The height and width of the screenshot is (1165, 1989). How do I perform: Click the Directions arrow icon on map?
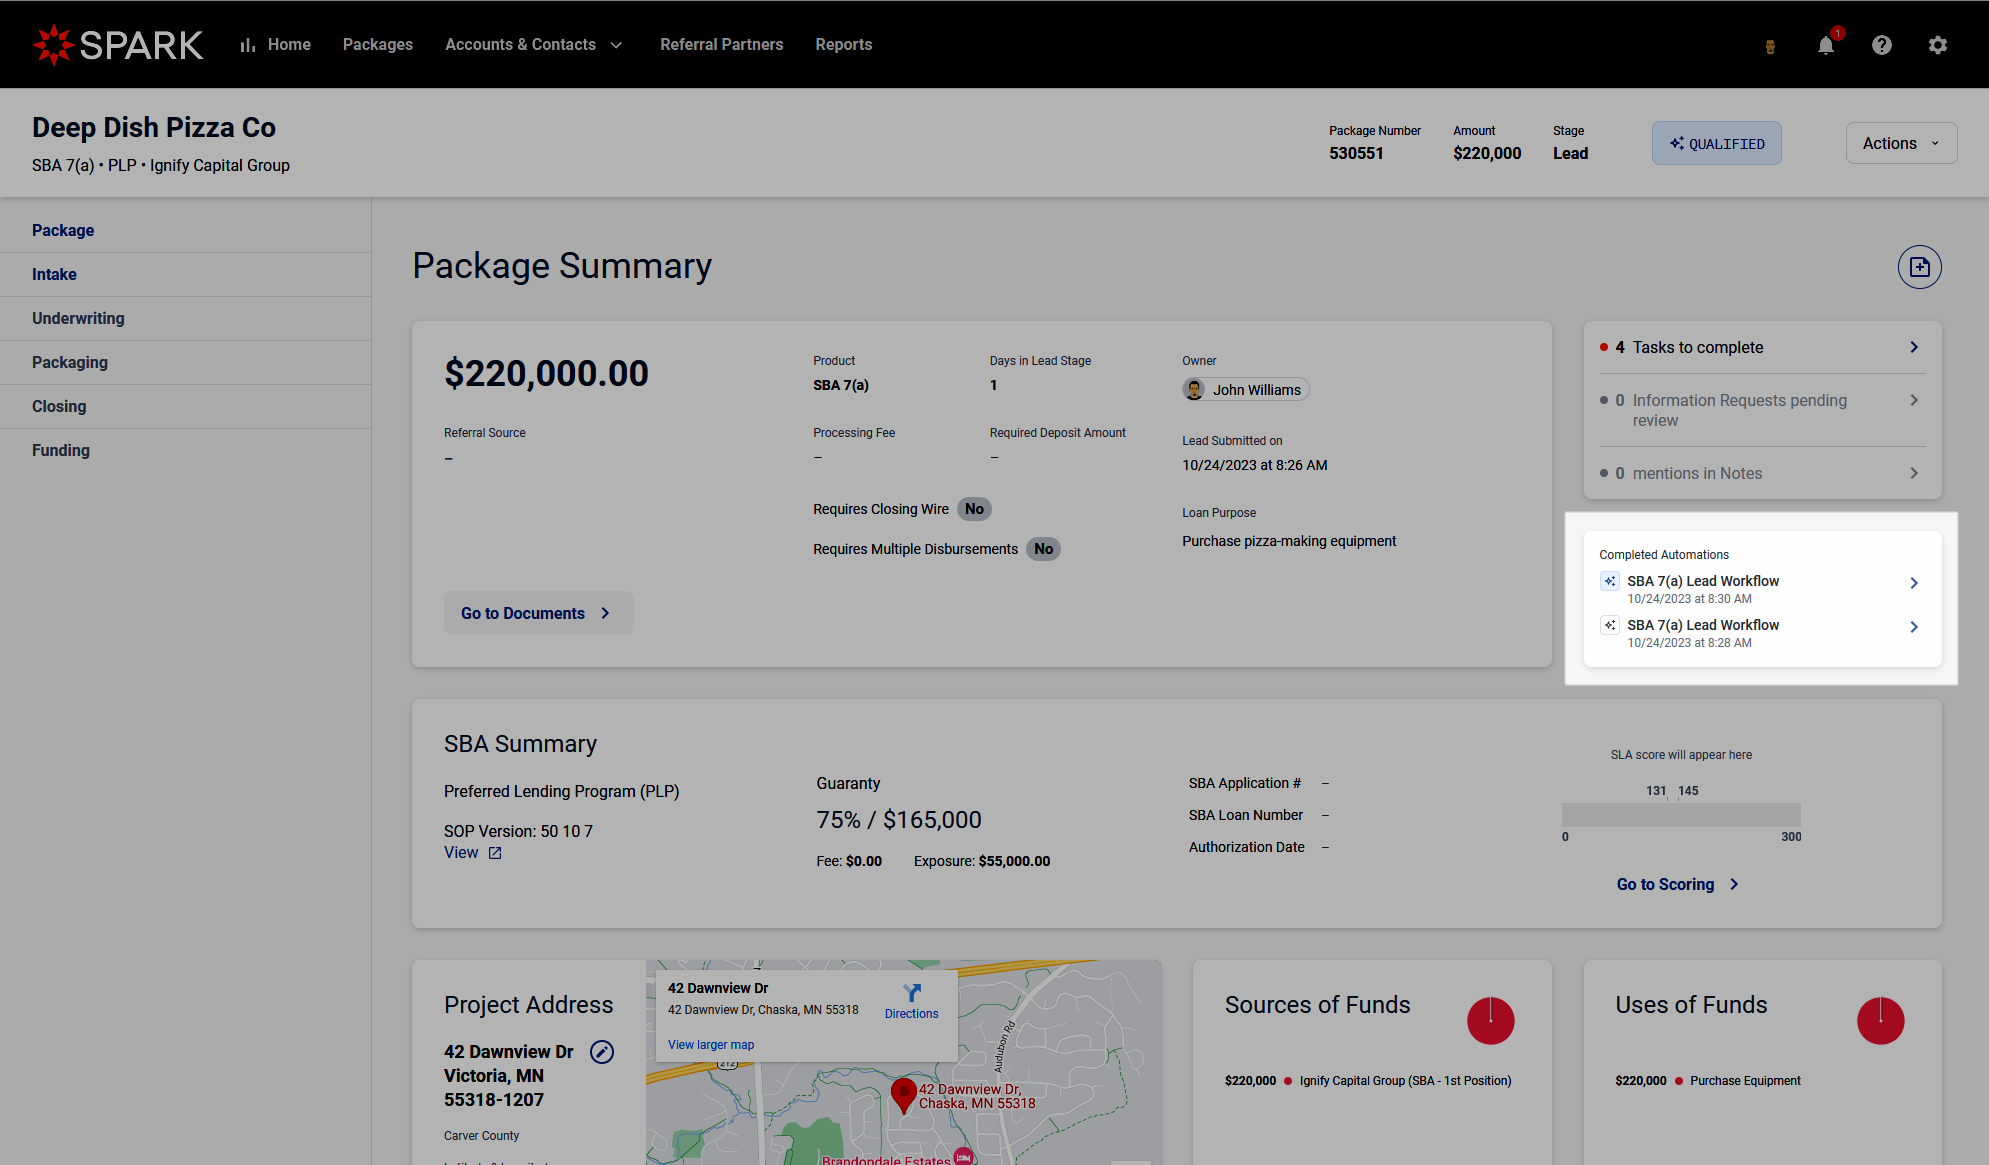coord(912,992)
